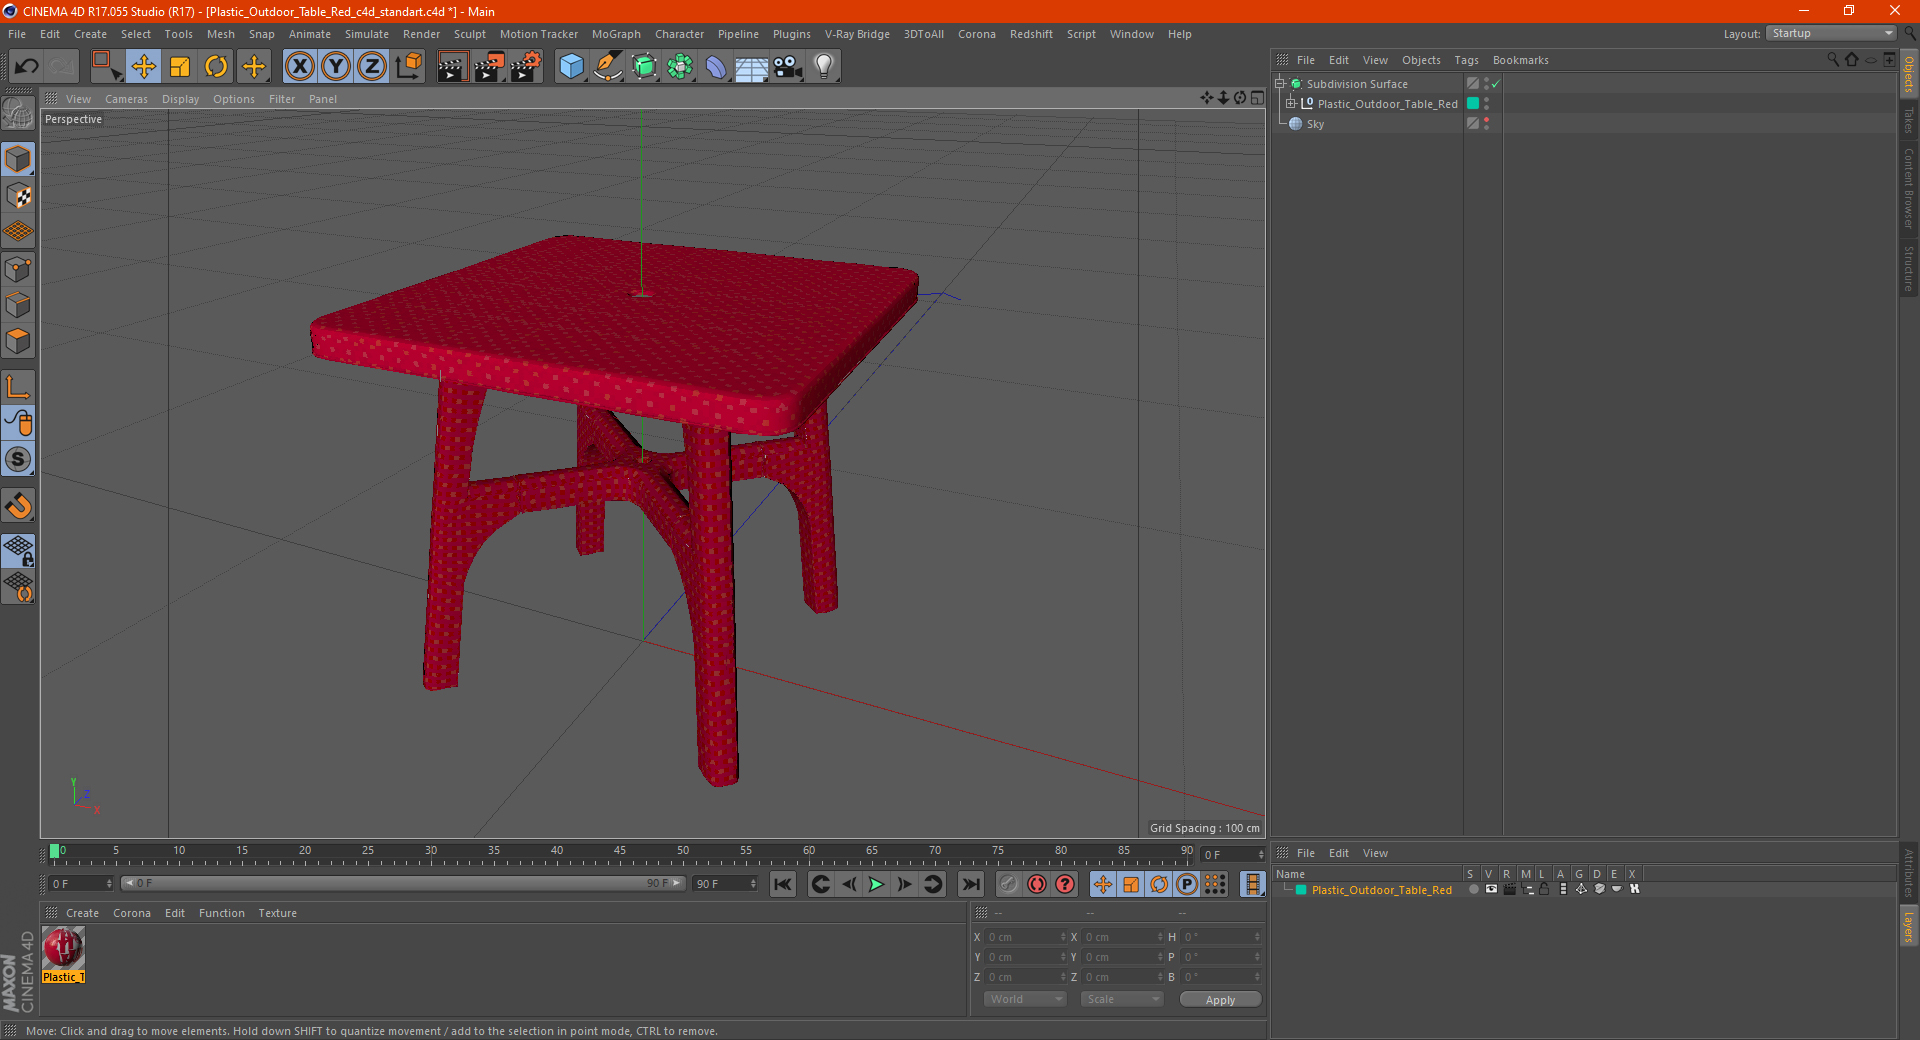Open the spline Pen tool
1920x1040 pixels.
[608, 67]
